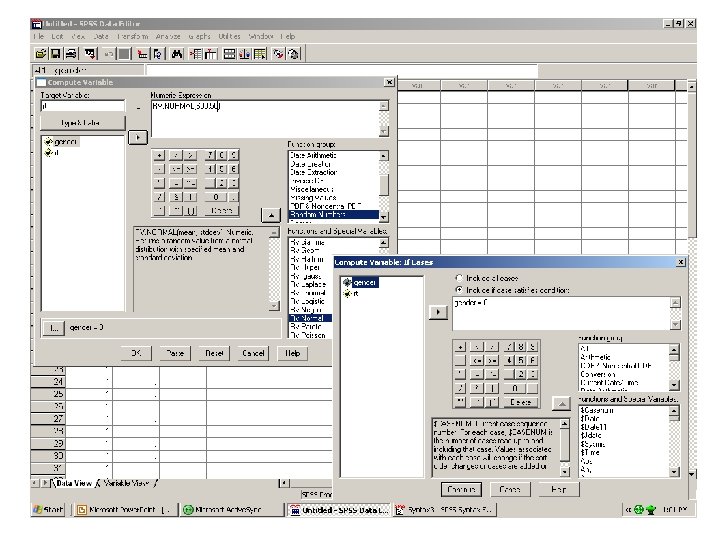Screen dimensions: 720x540
Task: Click 5 key on If Cases keypad
Action: pyautogui.click(x=521, y=360)
